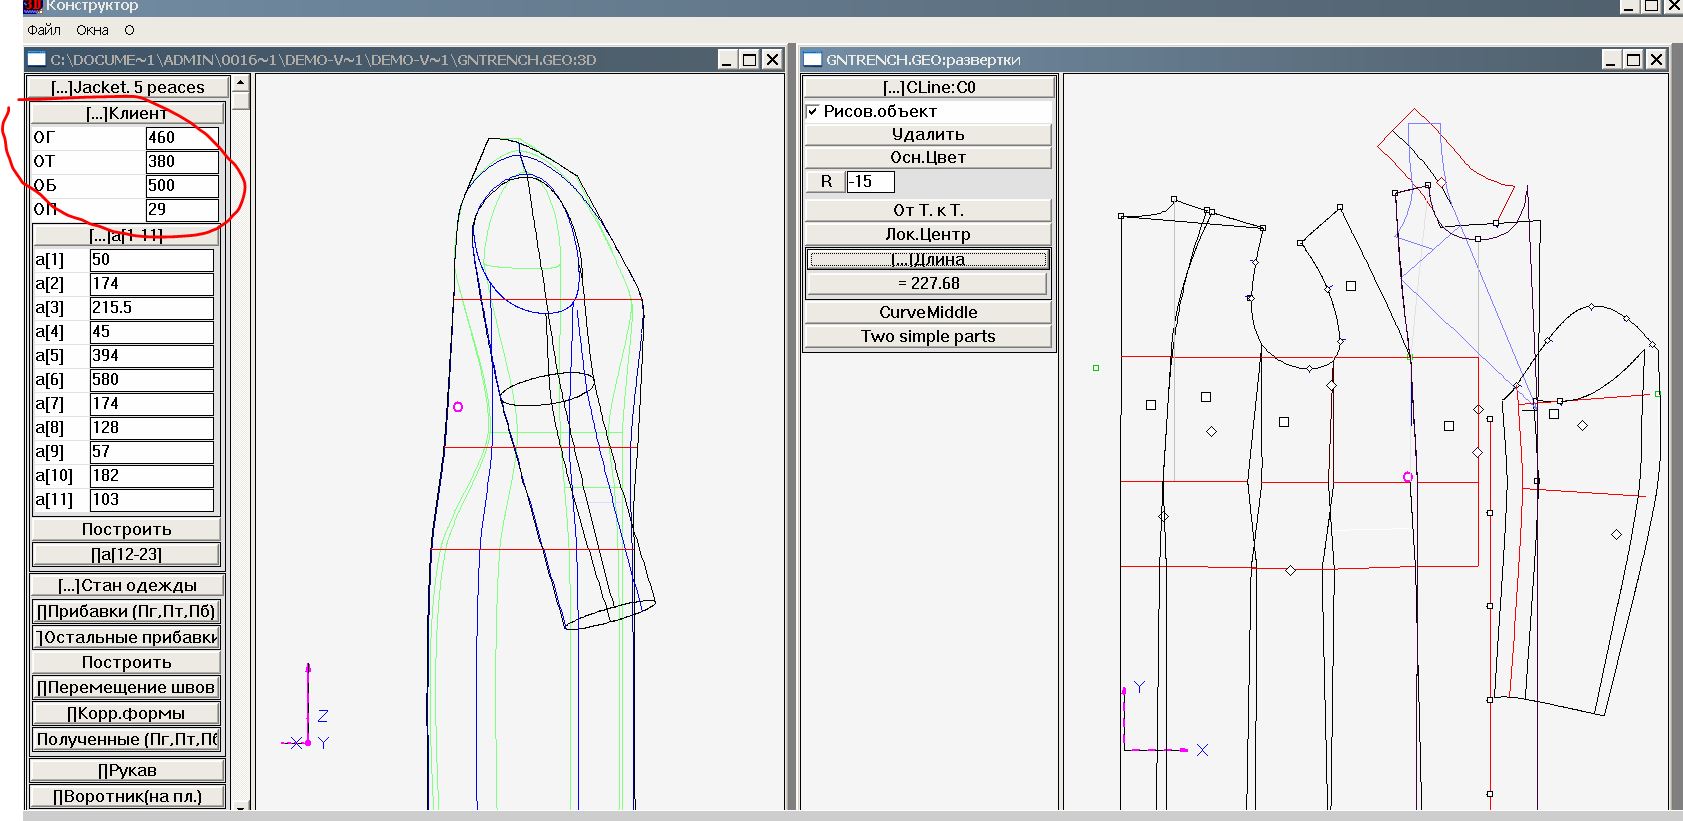1683x821 pixels.
Task: Collapse the [...]Стан одежды section
Action: pos(126,585)
